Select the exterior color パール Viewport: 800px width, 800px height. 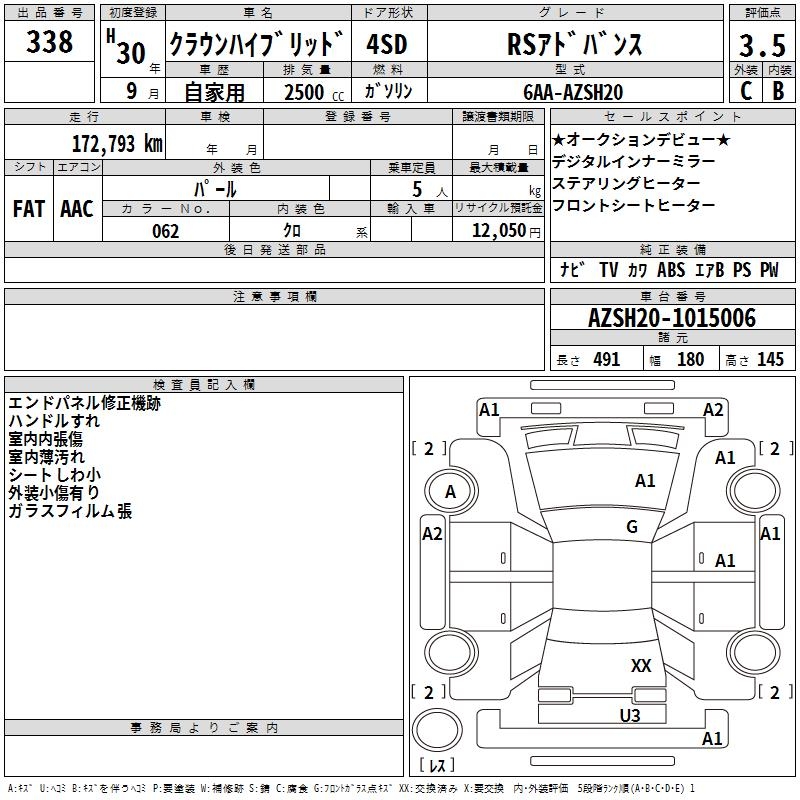[x=215, y=189]
